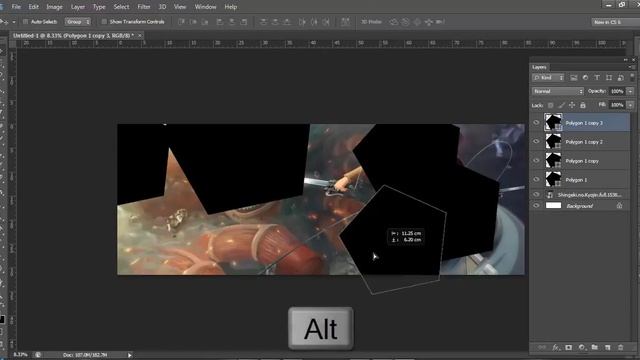Distribute top edges icon
The height and width of the screenshot is (360, 640).
pos(263,22)
